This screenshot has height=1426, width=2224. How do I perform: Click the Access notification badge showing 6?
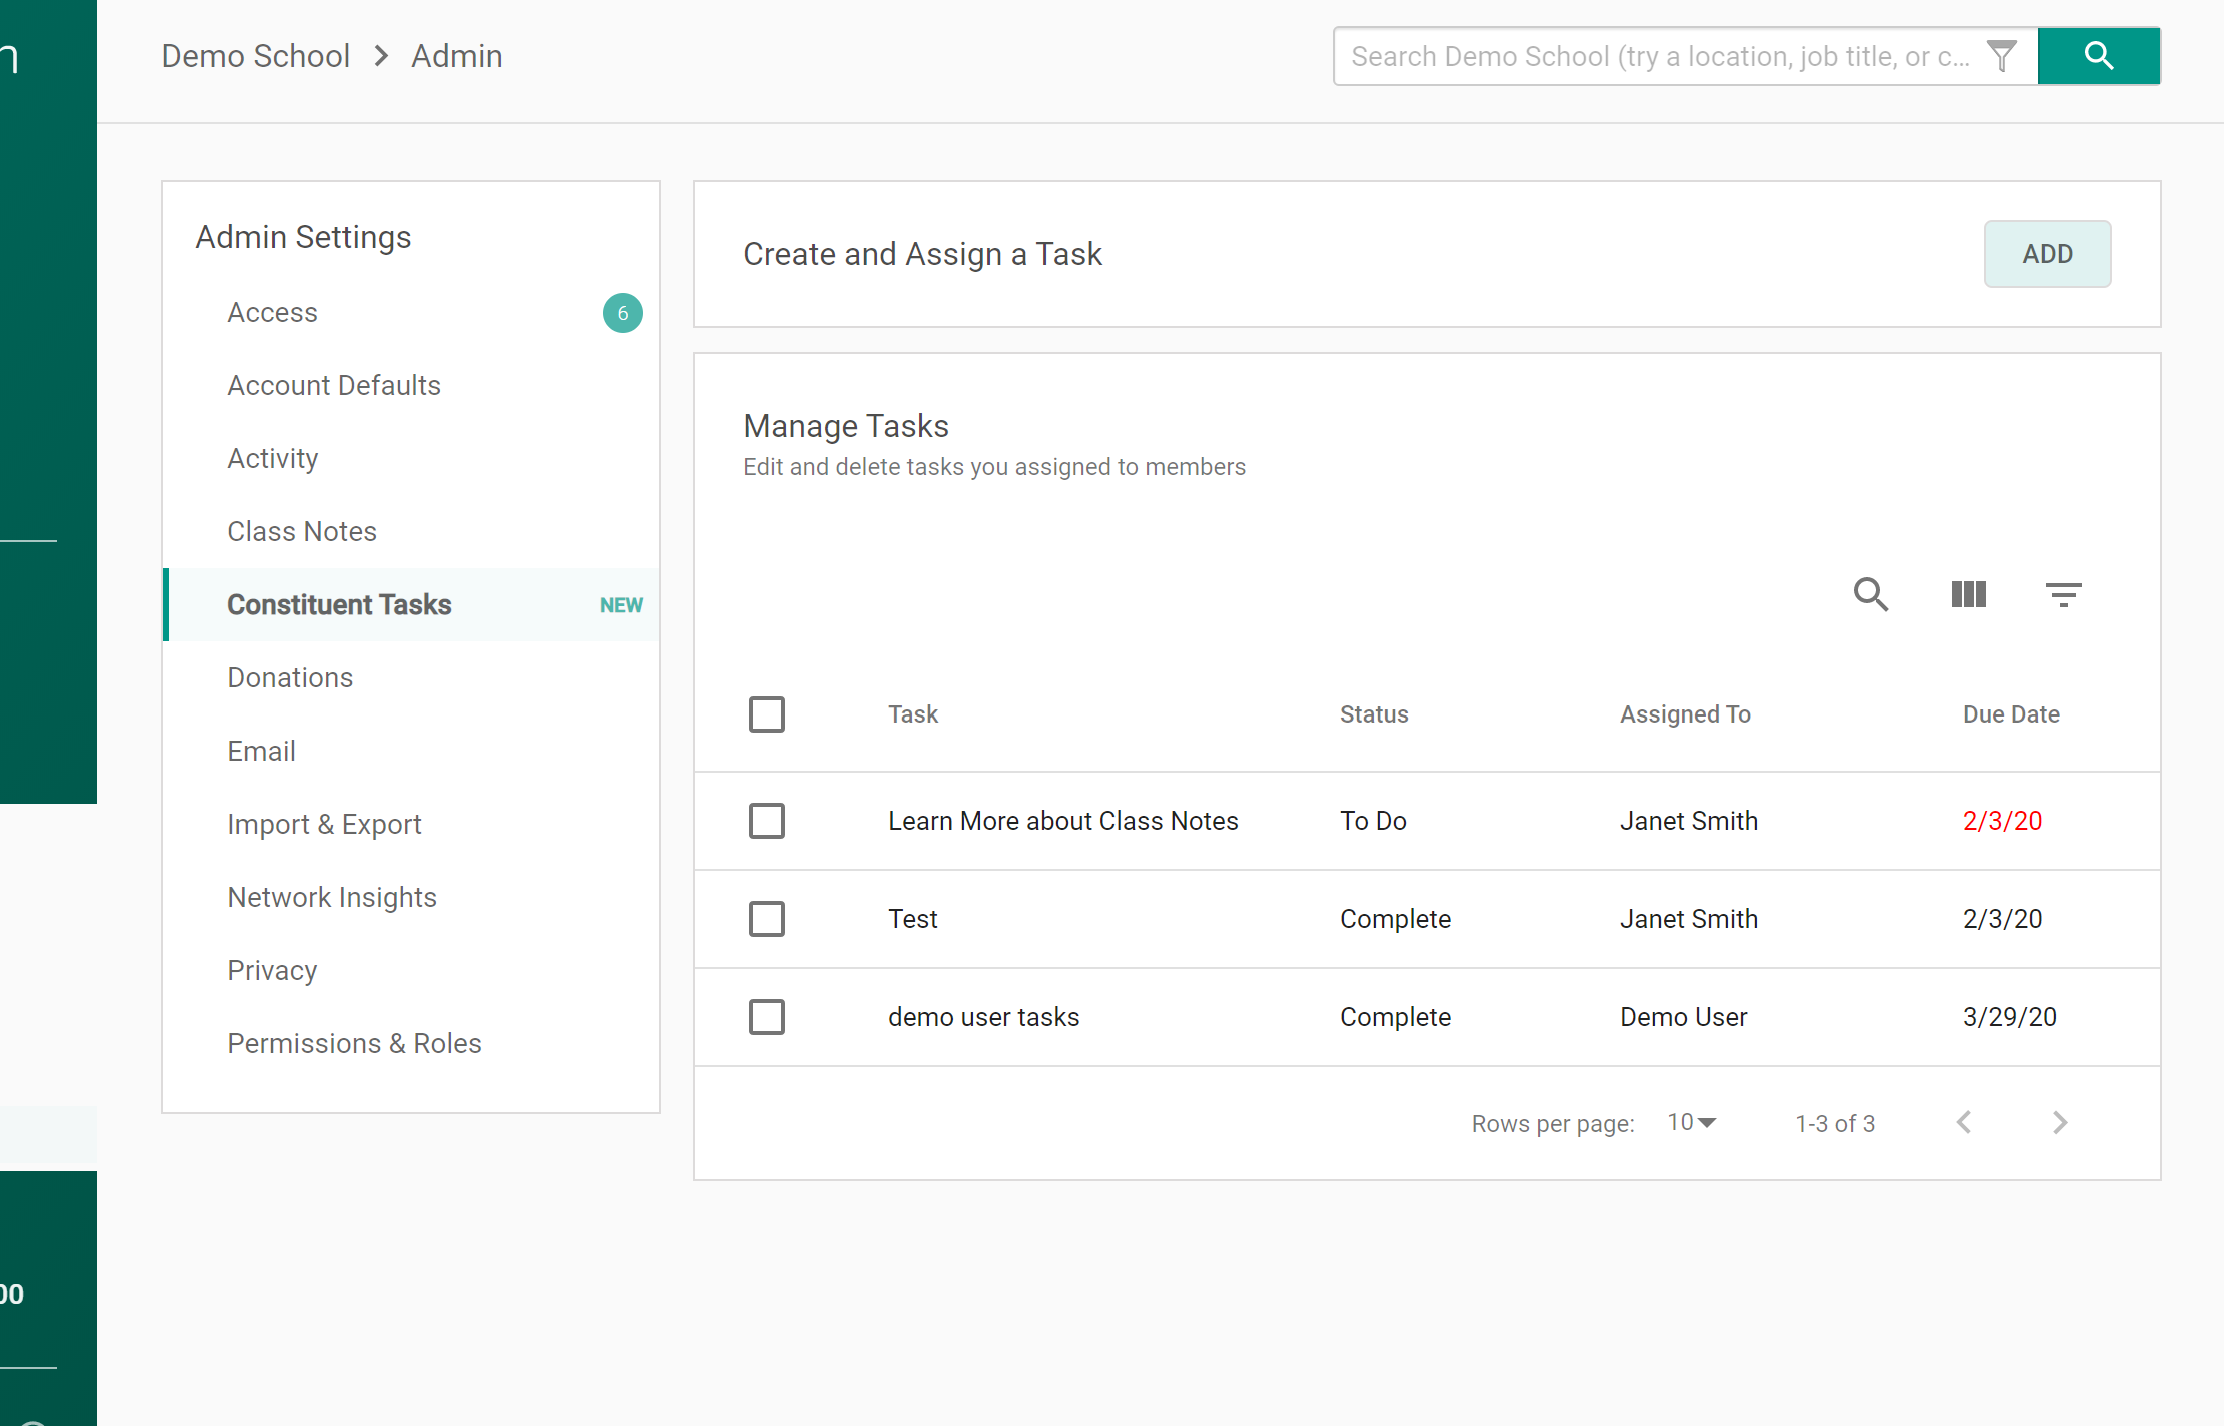pyautogui.click(x=622, y=312)
